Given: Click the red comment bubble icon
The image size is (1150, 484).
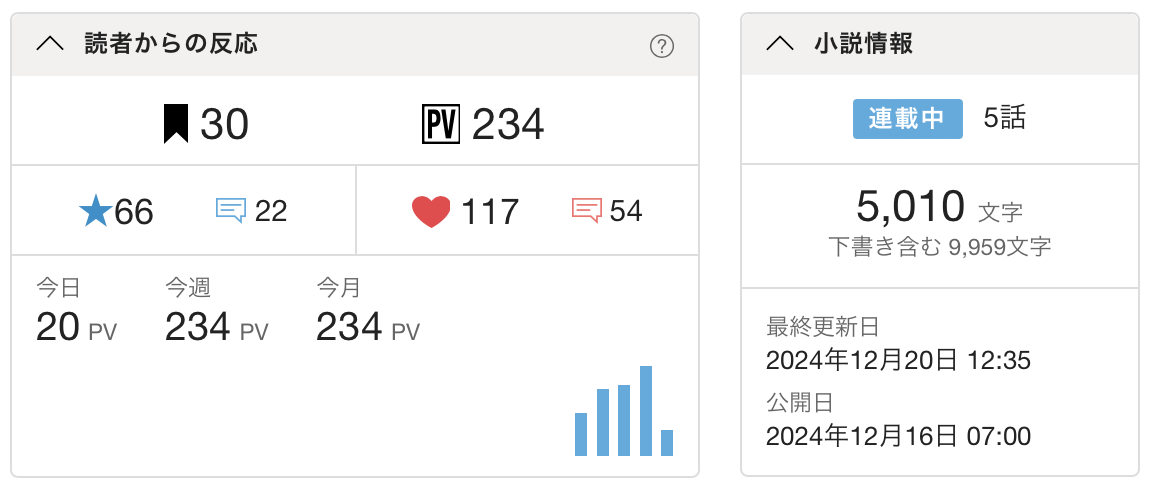Looking at the screenshot, I should point(586,210).
